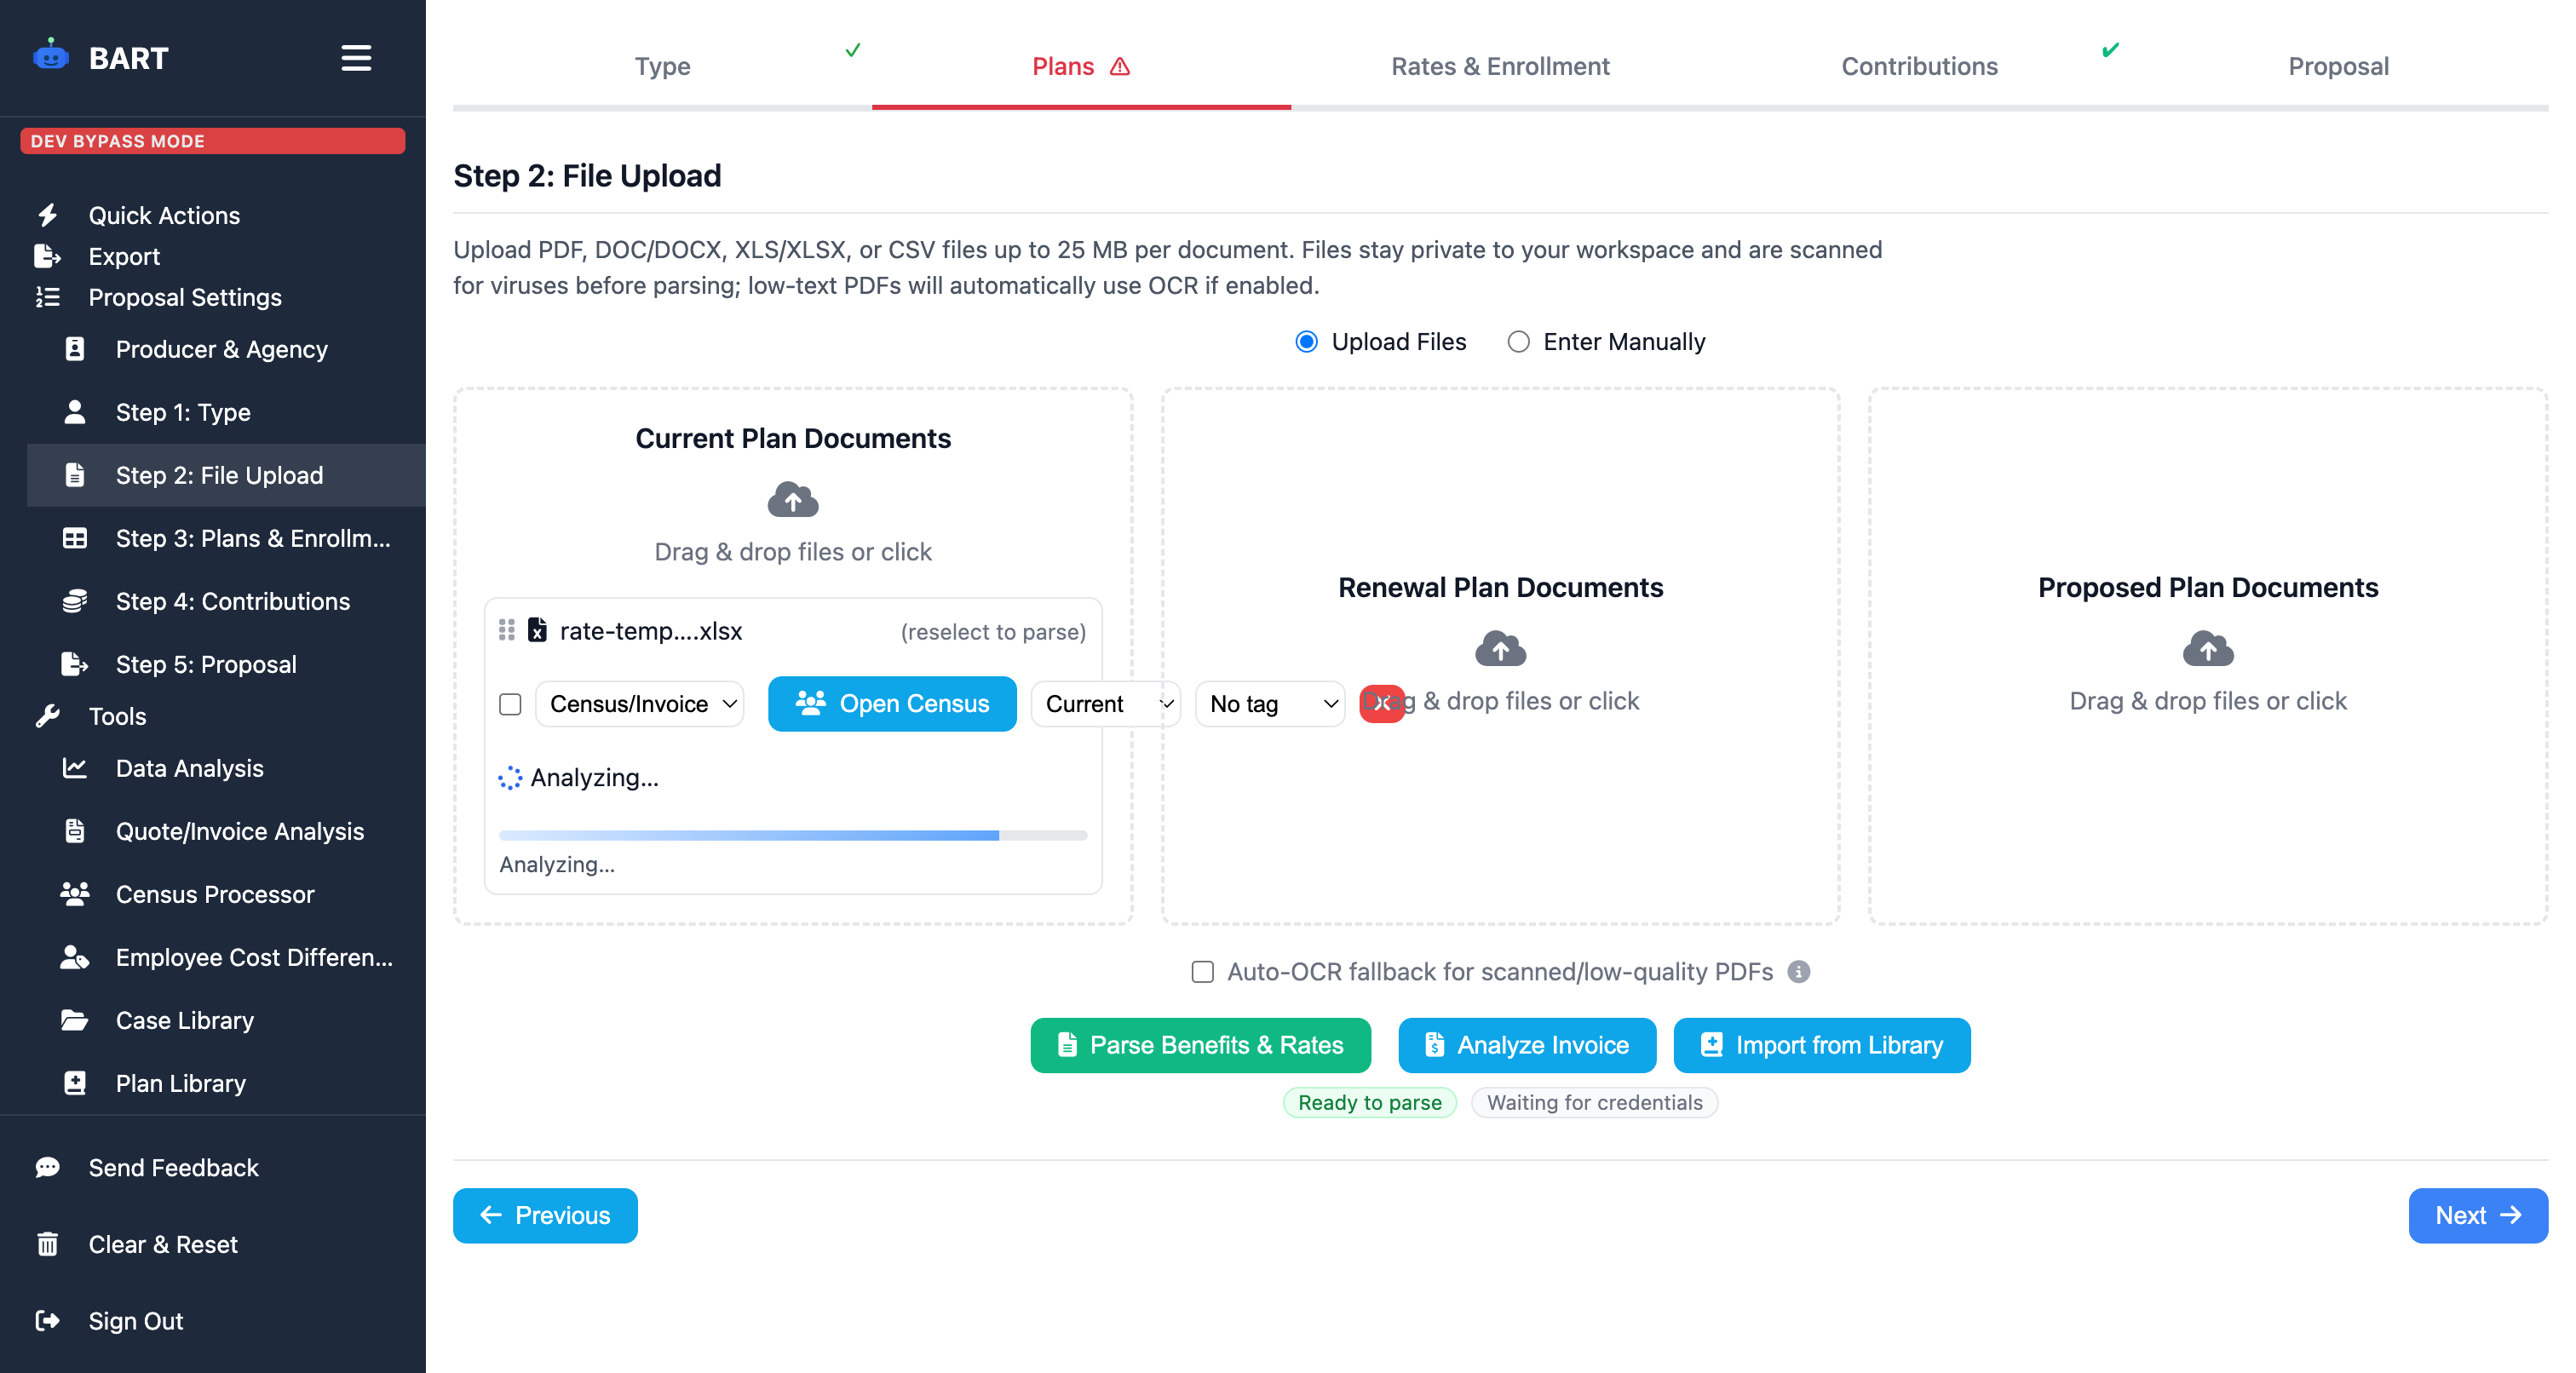The width and height of the screenshot is (2576, 1373).
Task: Click the Clear & Reset trash icon
Action: coord(46,1244)
